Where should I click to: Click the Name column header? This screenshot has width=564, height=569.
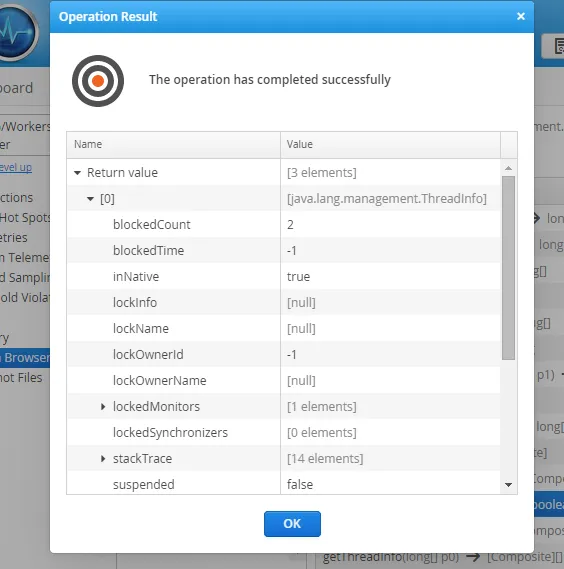coord(173,144)
